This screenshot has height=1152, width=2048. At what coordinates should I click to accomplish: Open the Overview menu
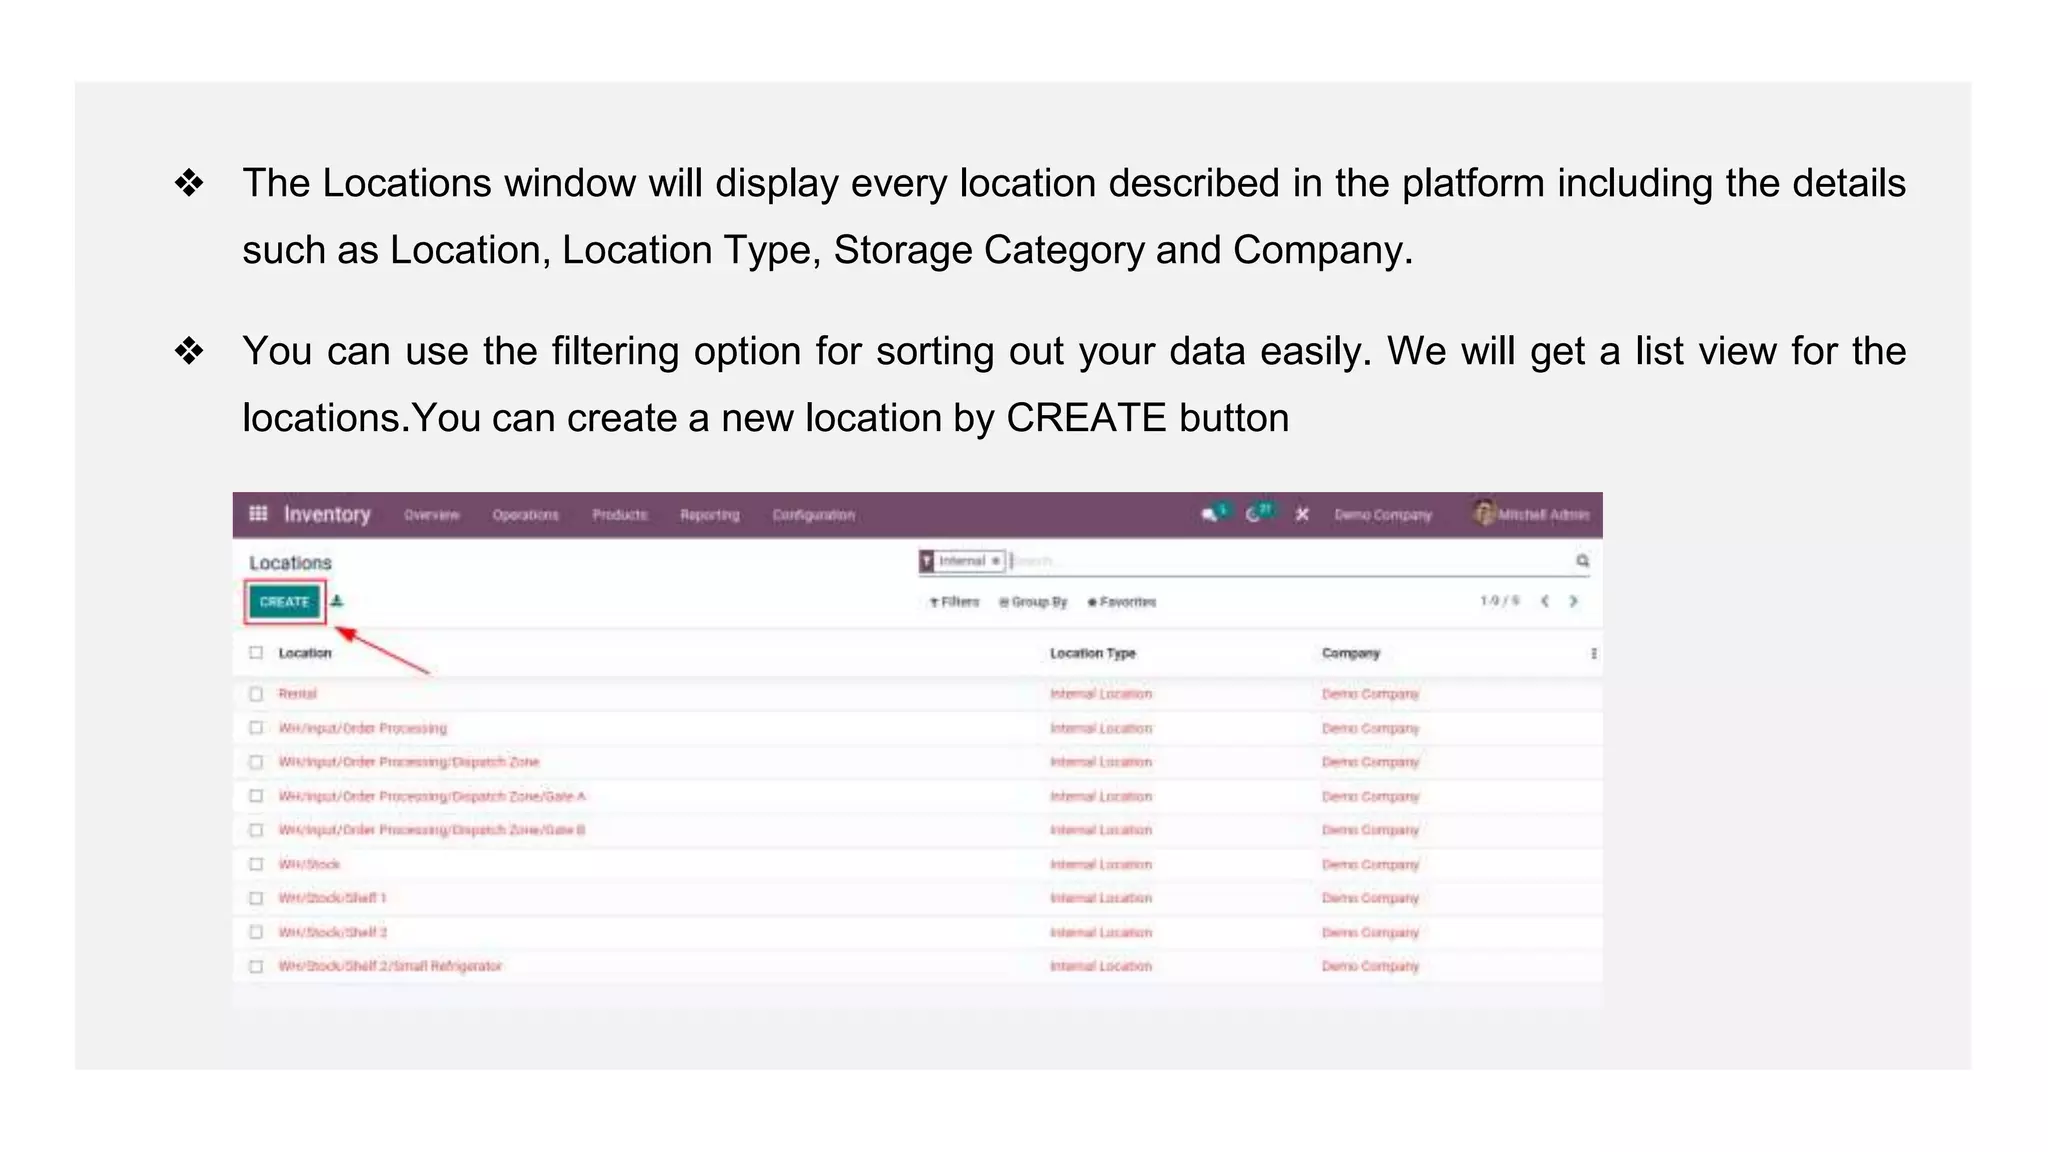pos(432,515)
